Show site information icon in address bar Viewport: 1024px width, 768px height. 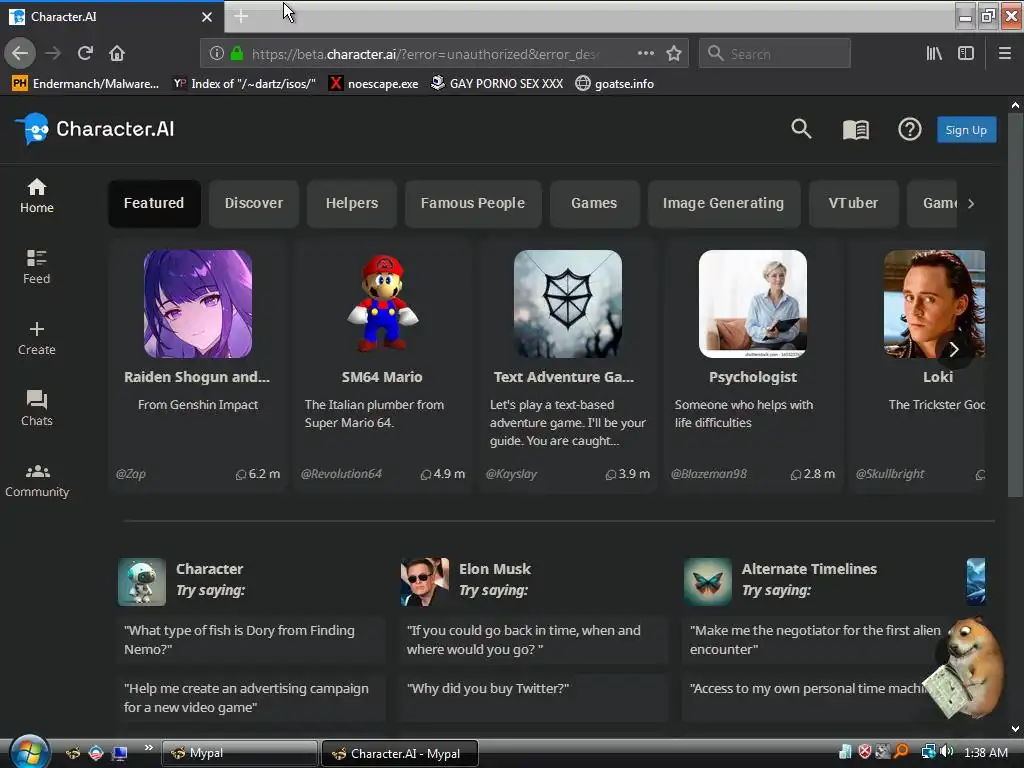(216, 54)
